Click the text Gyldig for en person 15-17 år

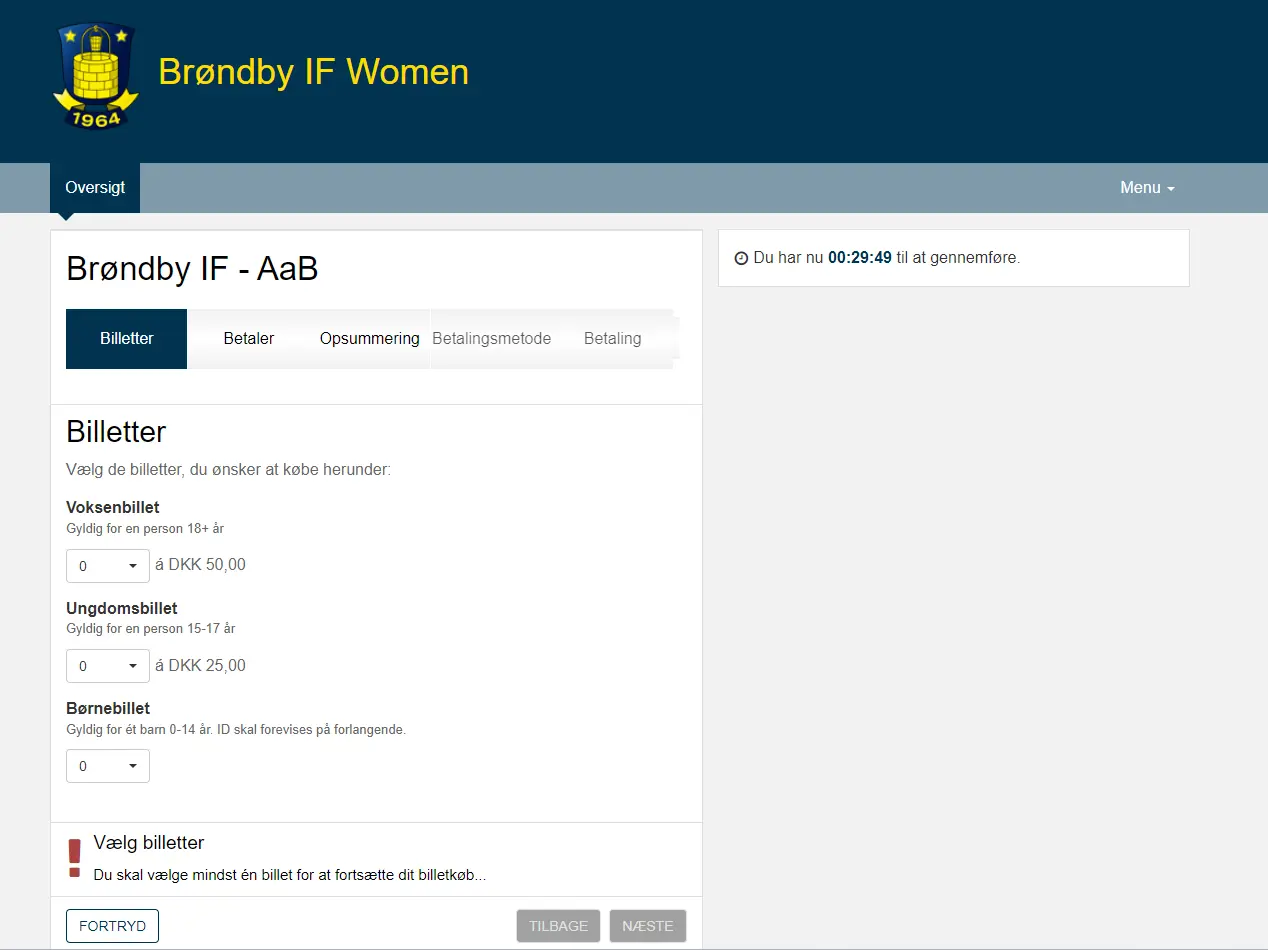(x=151, y=629)
